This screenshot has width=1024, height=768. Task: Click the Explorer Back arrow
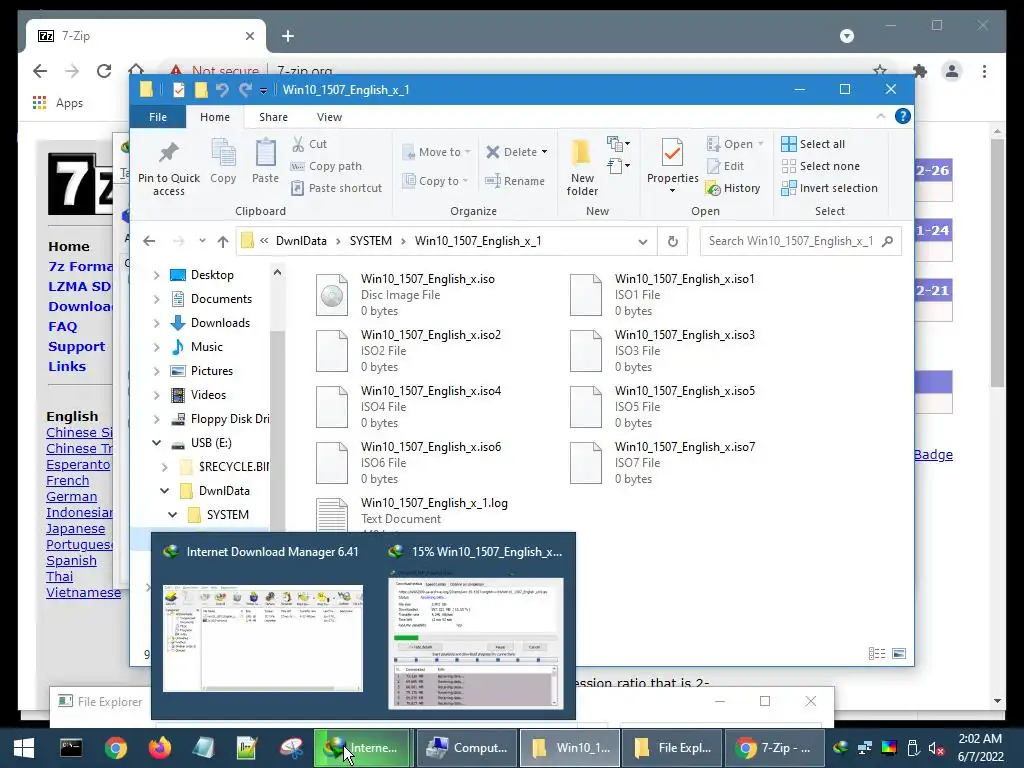(149, 241)
